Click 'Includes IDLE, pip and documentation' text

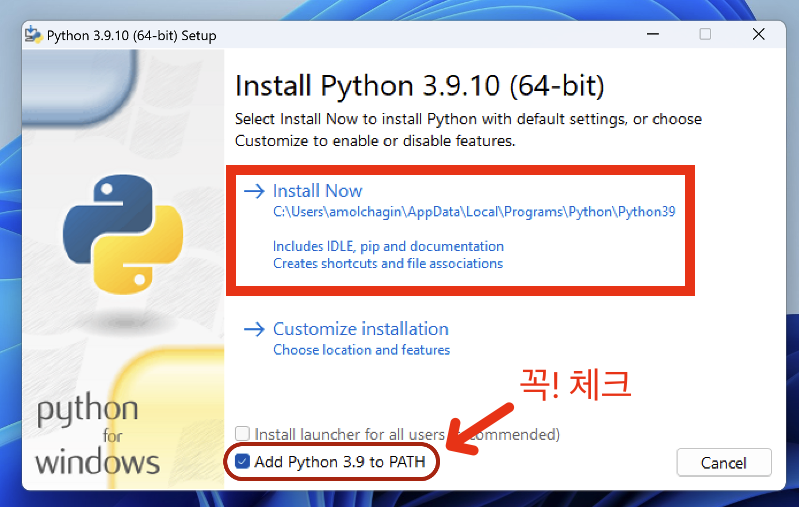[x=388, y=247]
